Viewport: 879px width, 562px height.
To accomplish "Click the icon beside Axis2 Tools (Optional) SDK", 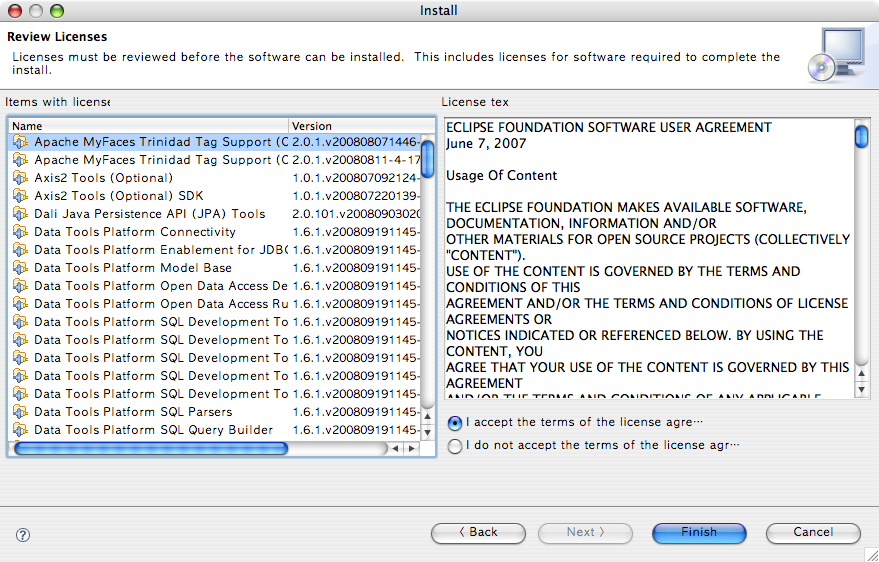I will pyautogui.click(x=20, y=196).
